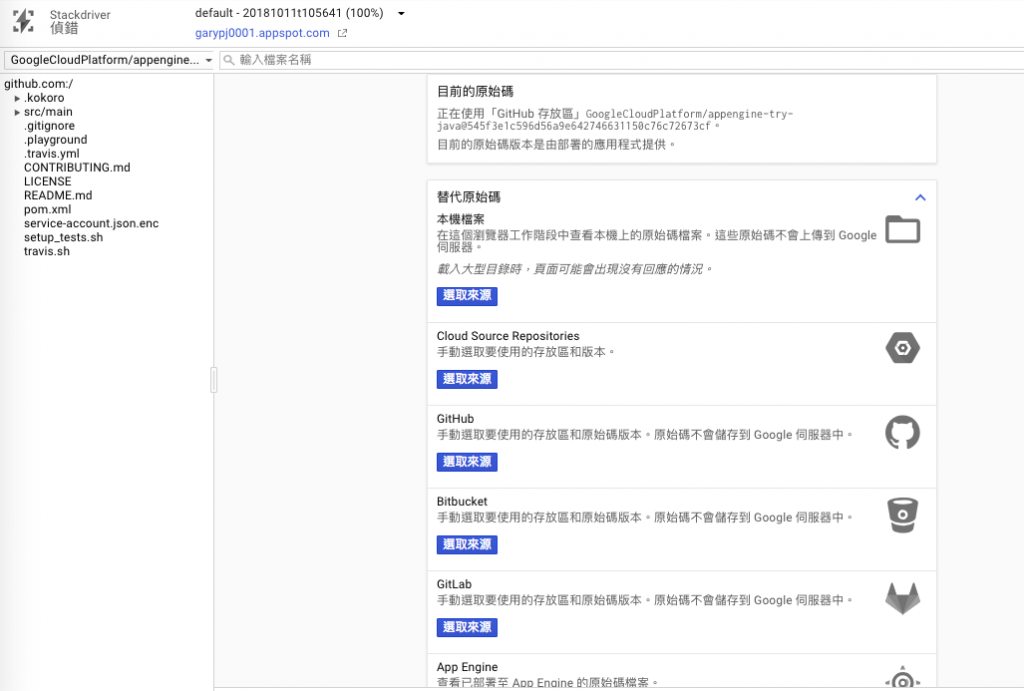Open pom.xml in the file tree
Viewport: 1024px width, 691px height.
[x=48, y=209]
